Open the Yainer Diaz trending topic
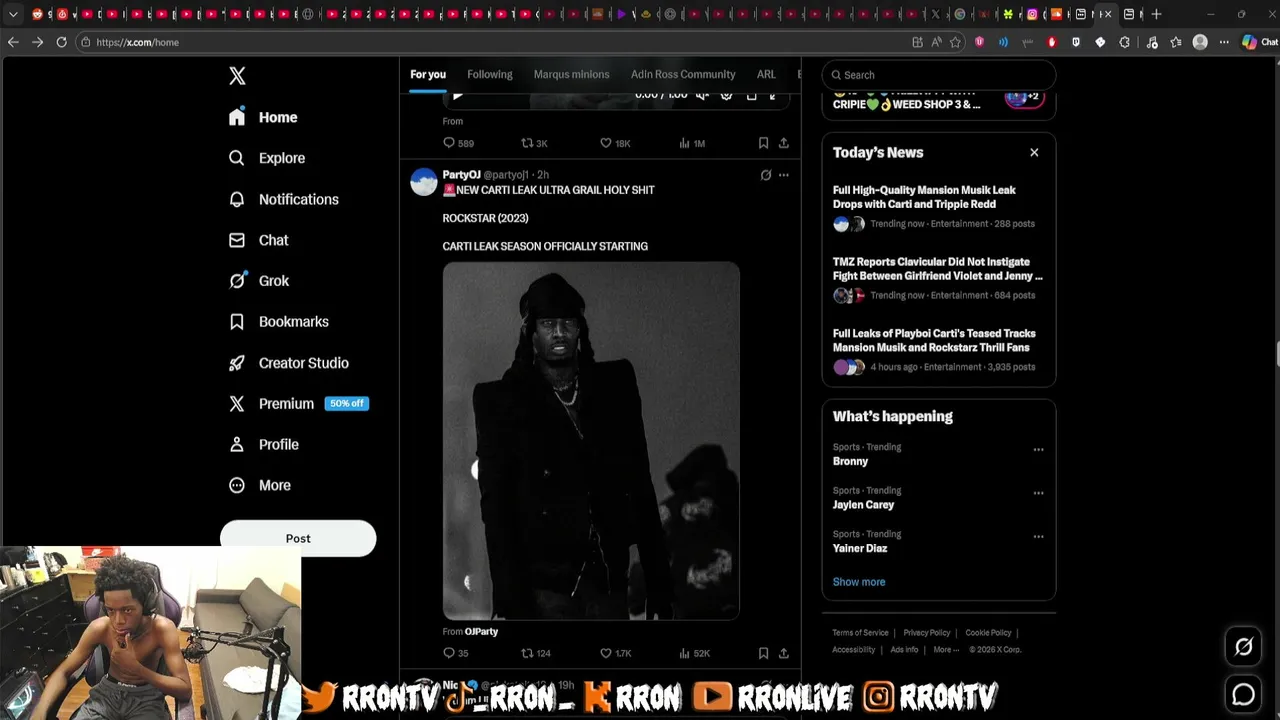The width and height of the screenshot is (1280, 720). (860, 548)
